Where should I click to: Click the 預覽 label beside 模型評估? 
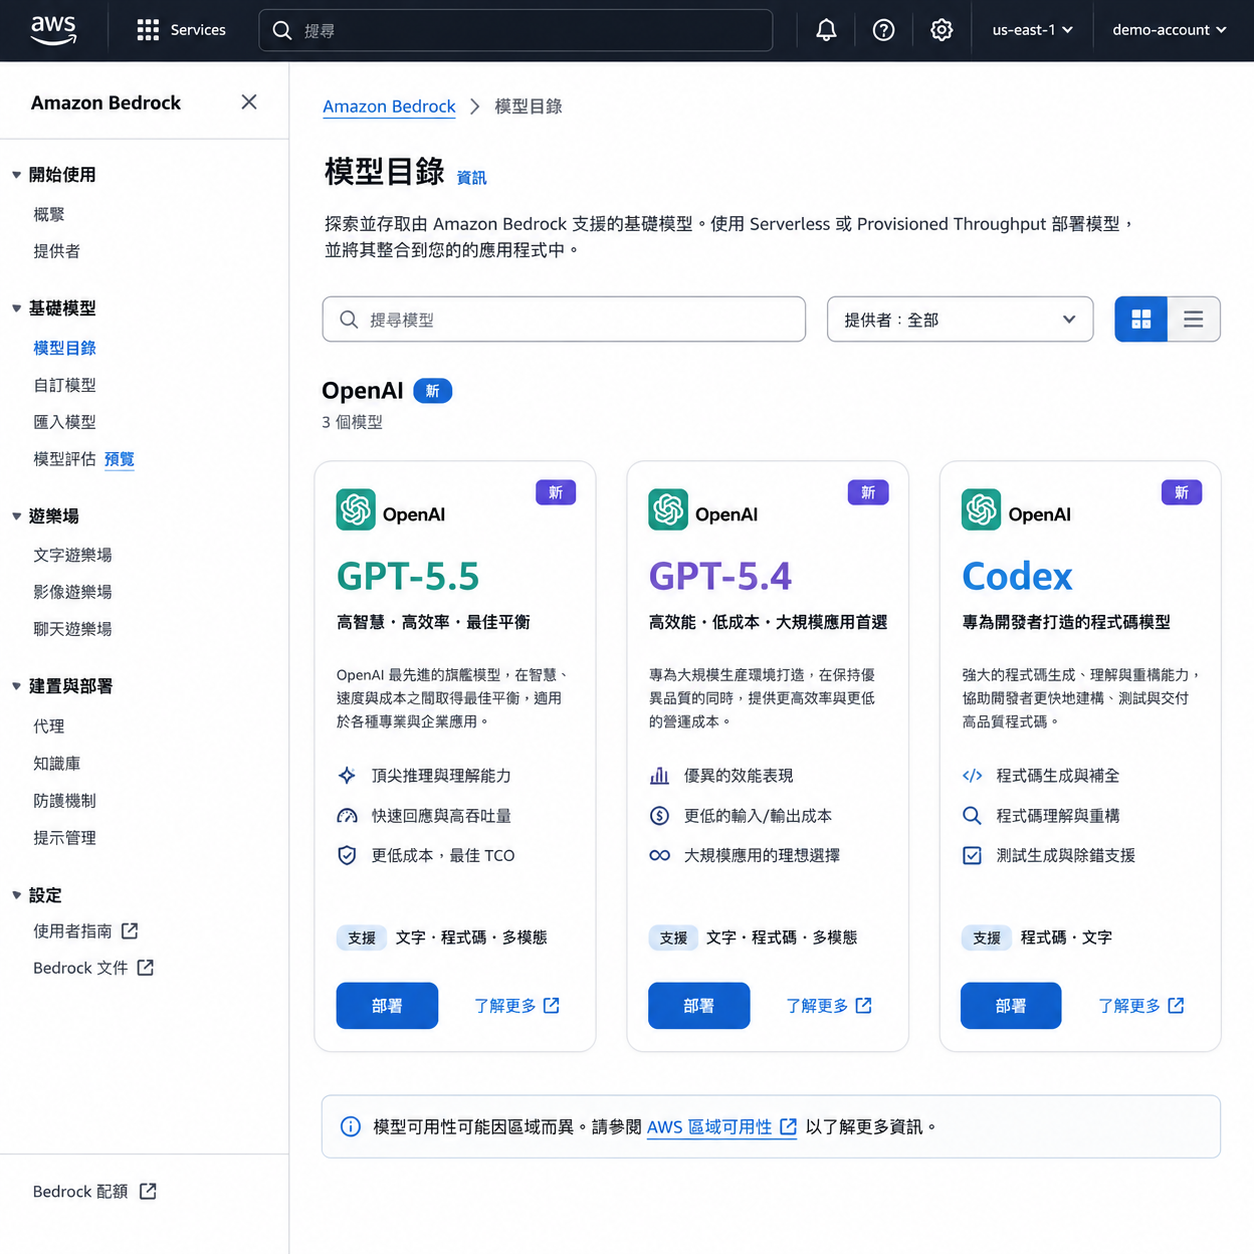pos(119,459)
